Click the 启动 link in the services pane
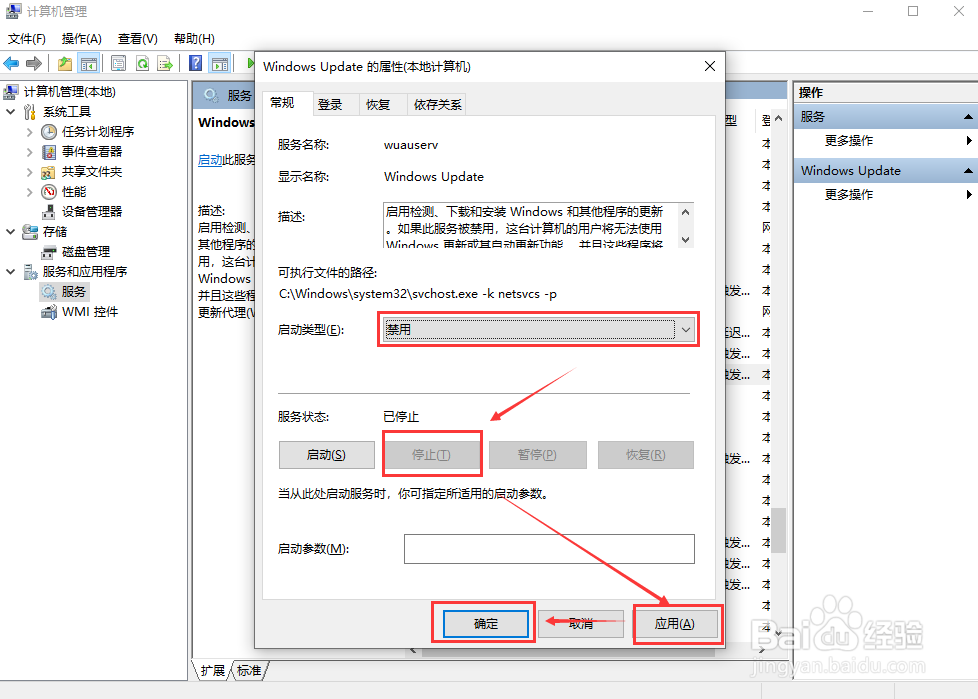The image size is (978, 699). (210, 160)
